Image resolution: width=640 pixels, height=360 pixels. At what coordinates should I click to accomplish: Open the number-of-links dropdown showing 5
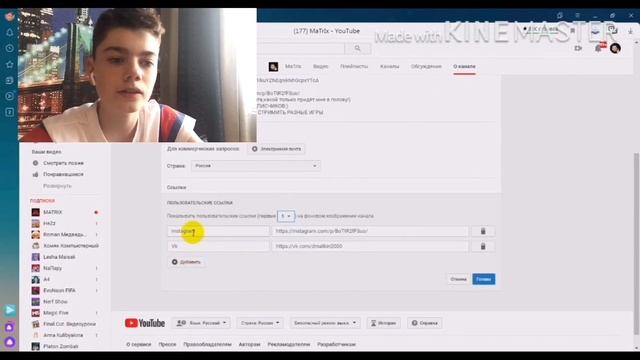(x=286, y=216)
